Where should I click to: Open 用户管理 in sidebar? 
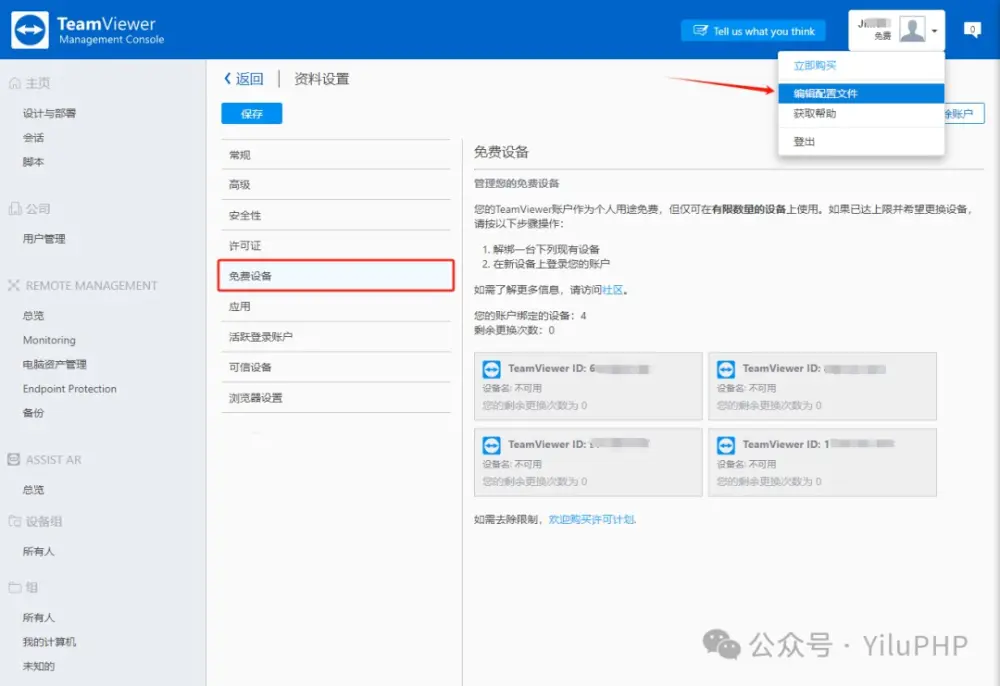tap(44, 238)
